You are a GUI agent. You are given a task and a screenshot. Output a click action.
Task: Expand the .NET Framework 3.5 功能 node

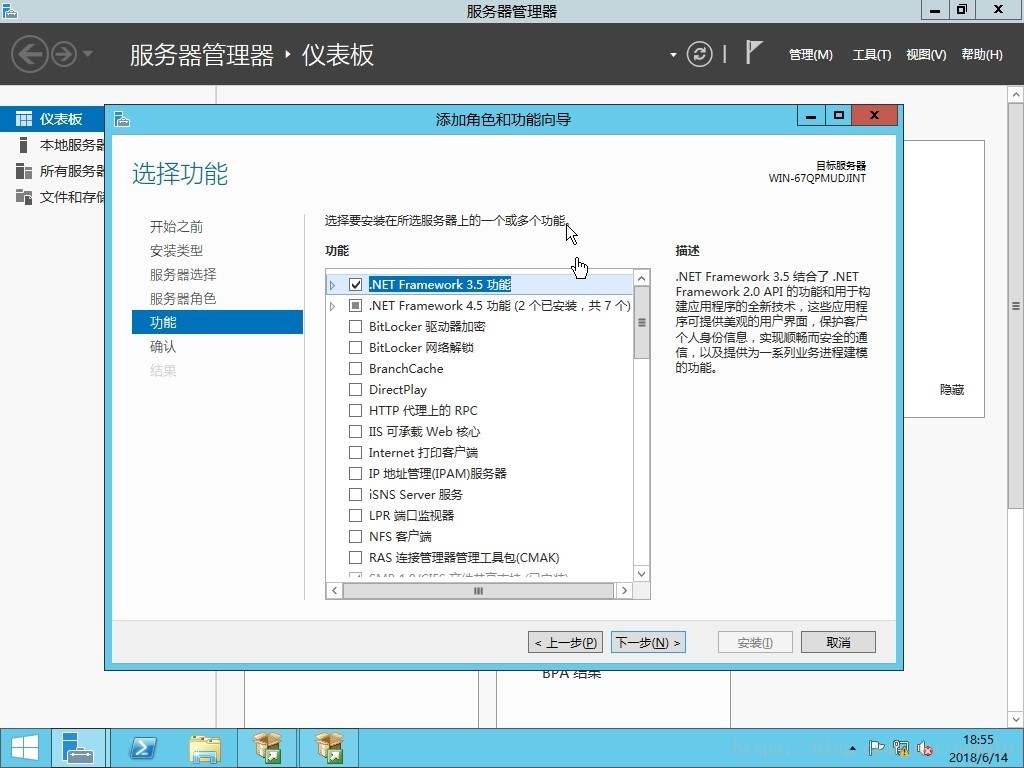click(332, 285)
